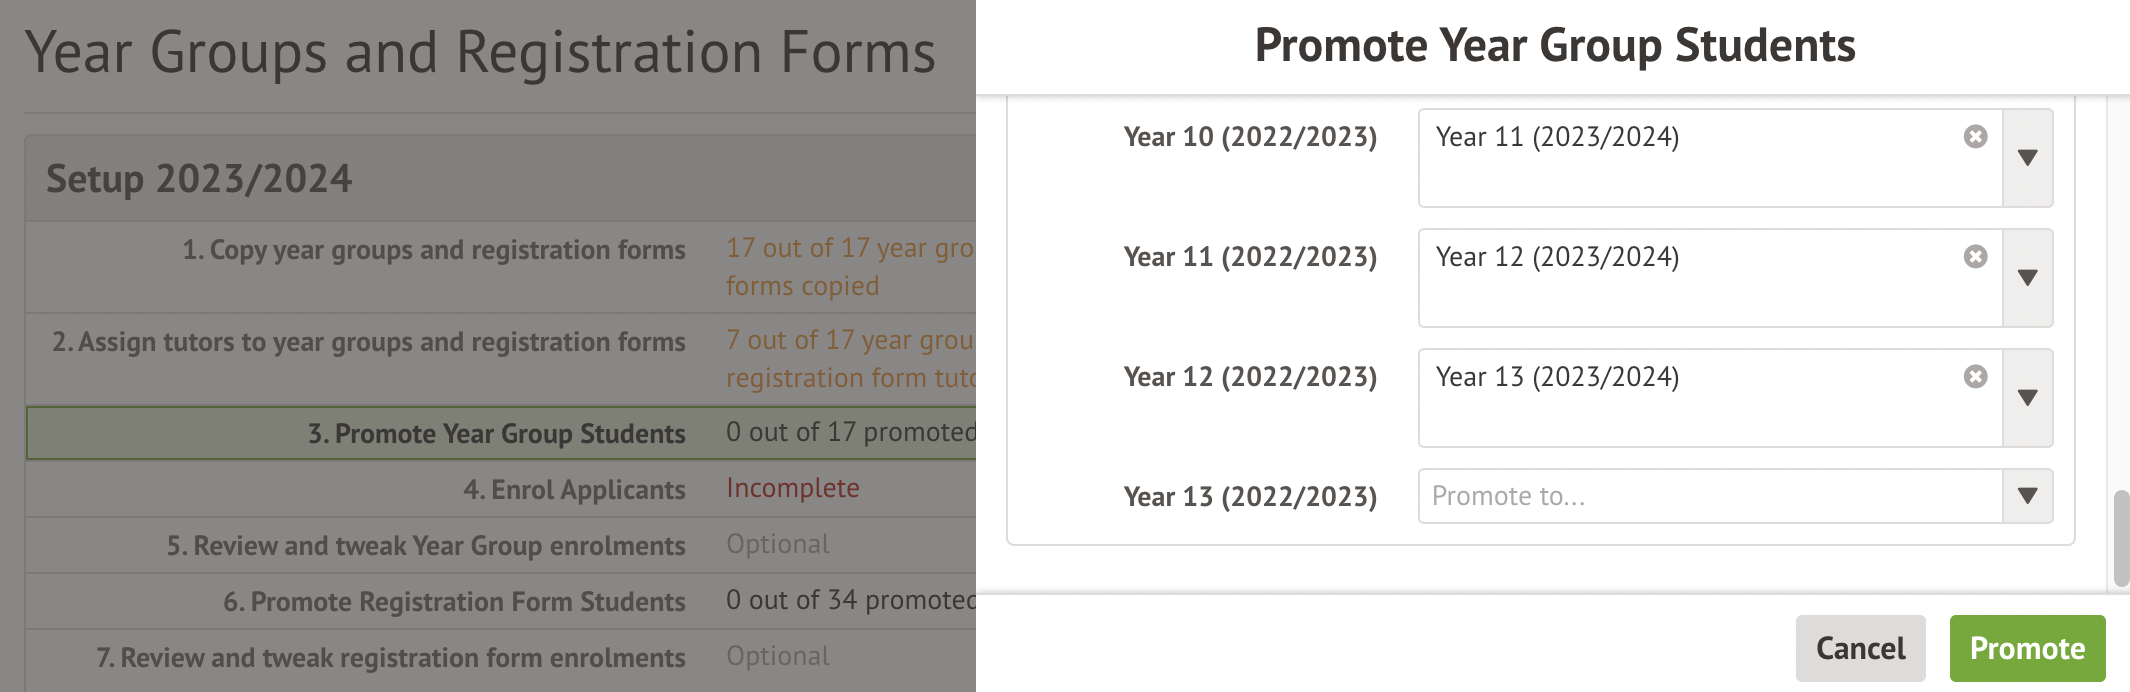Open step 6 Promote Registration Form Students
The width and height of the screenshot is (2130, 692).
[454, 602]
